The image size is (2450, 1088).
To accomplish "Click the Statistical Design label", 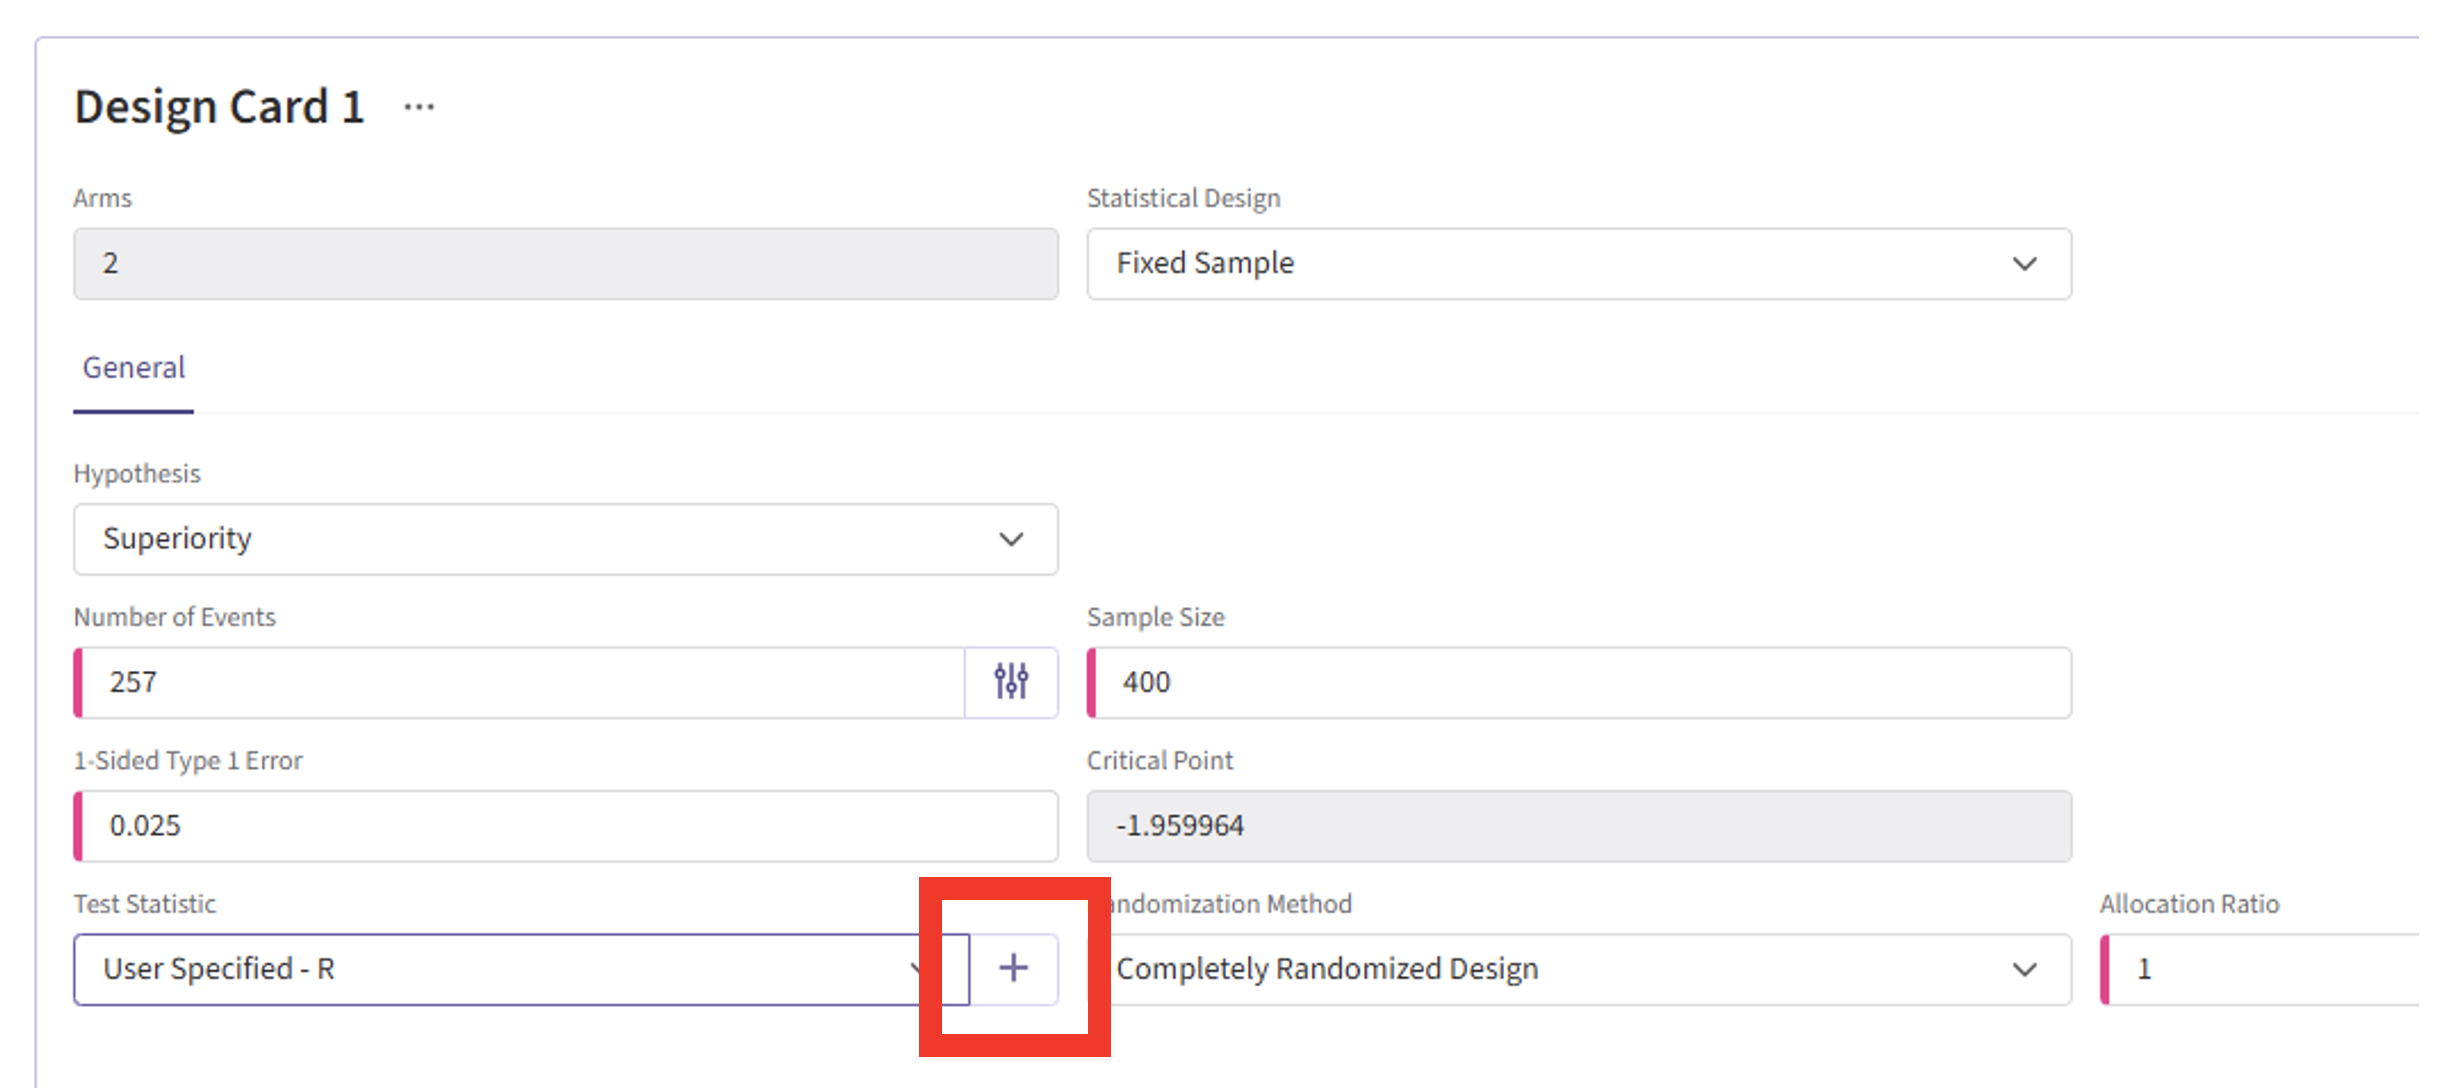I will tap(1183, 199).
